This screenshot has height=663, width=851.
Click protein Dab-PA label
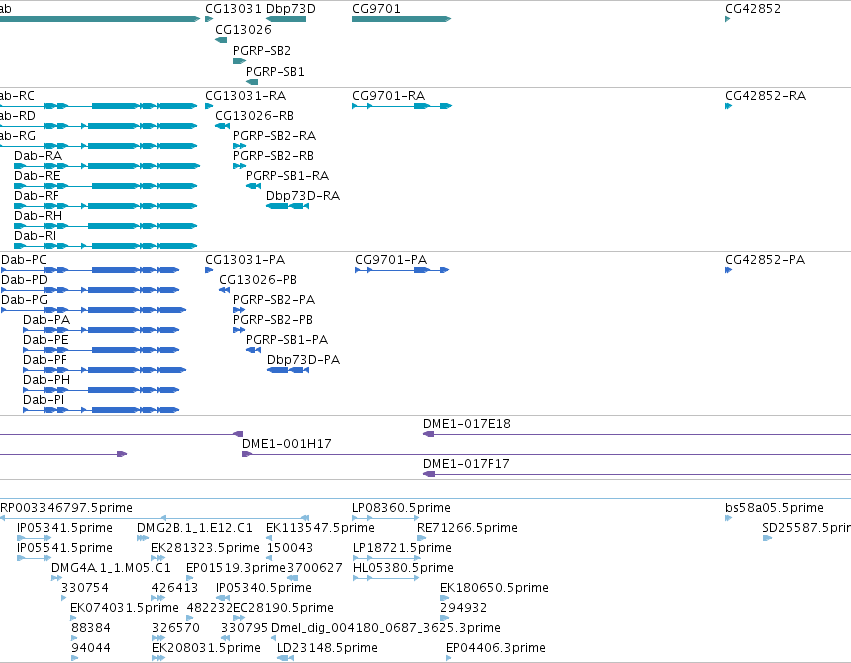click(46, 320)
